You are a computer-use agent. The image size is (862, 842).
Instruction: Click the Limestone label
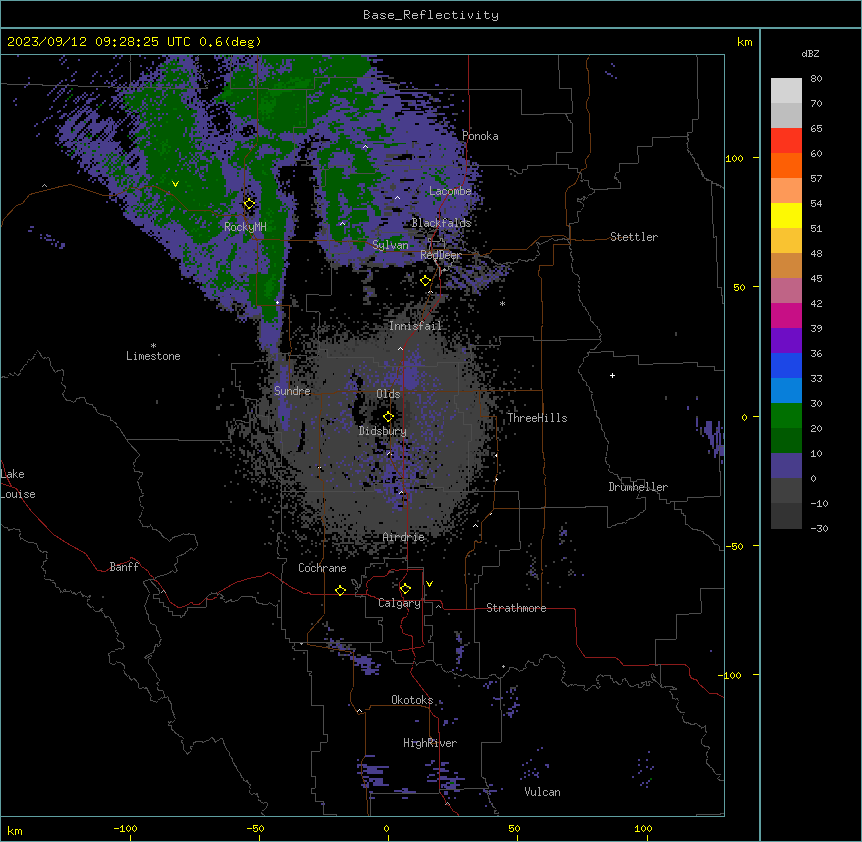(x=153, y=356)
